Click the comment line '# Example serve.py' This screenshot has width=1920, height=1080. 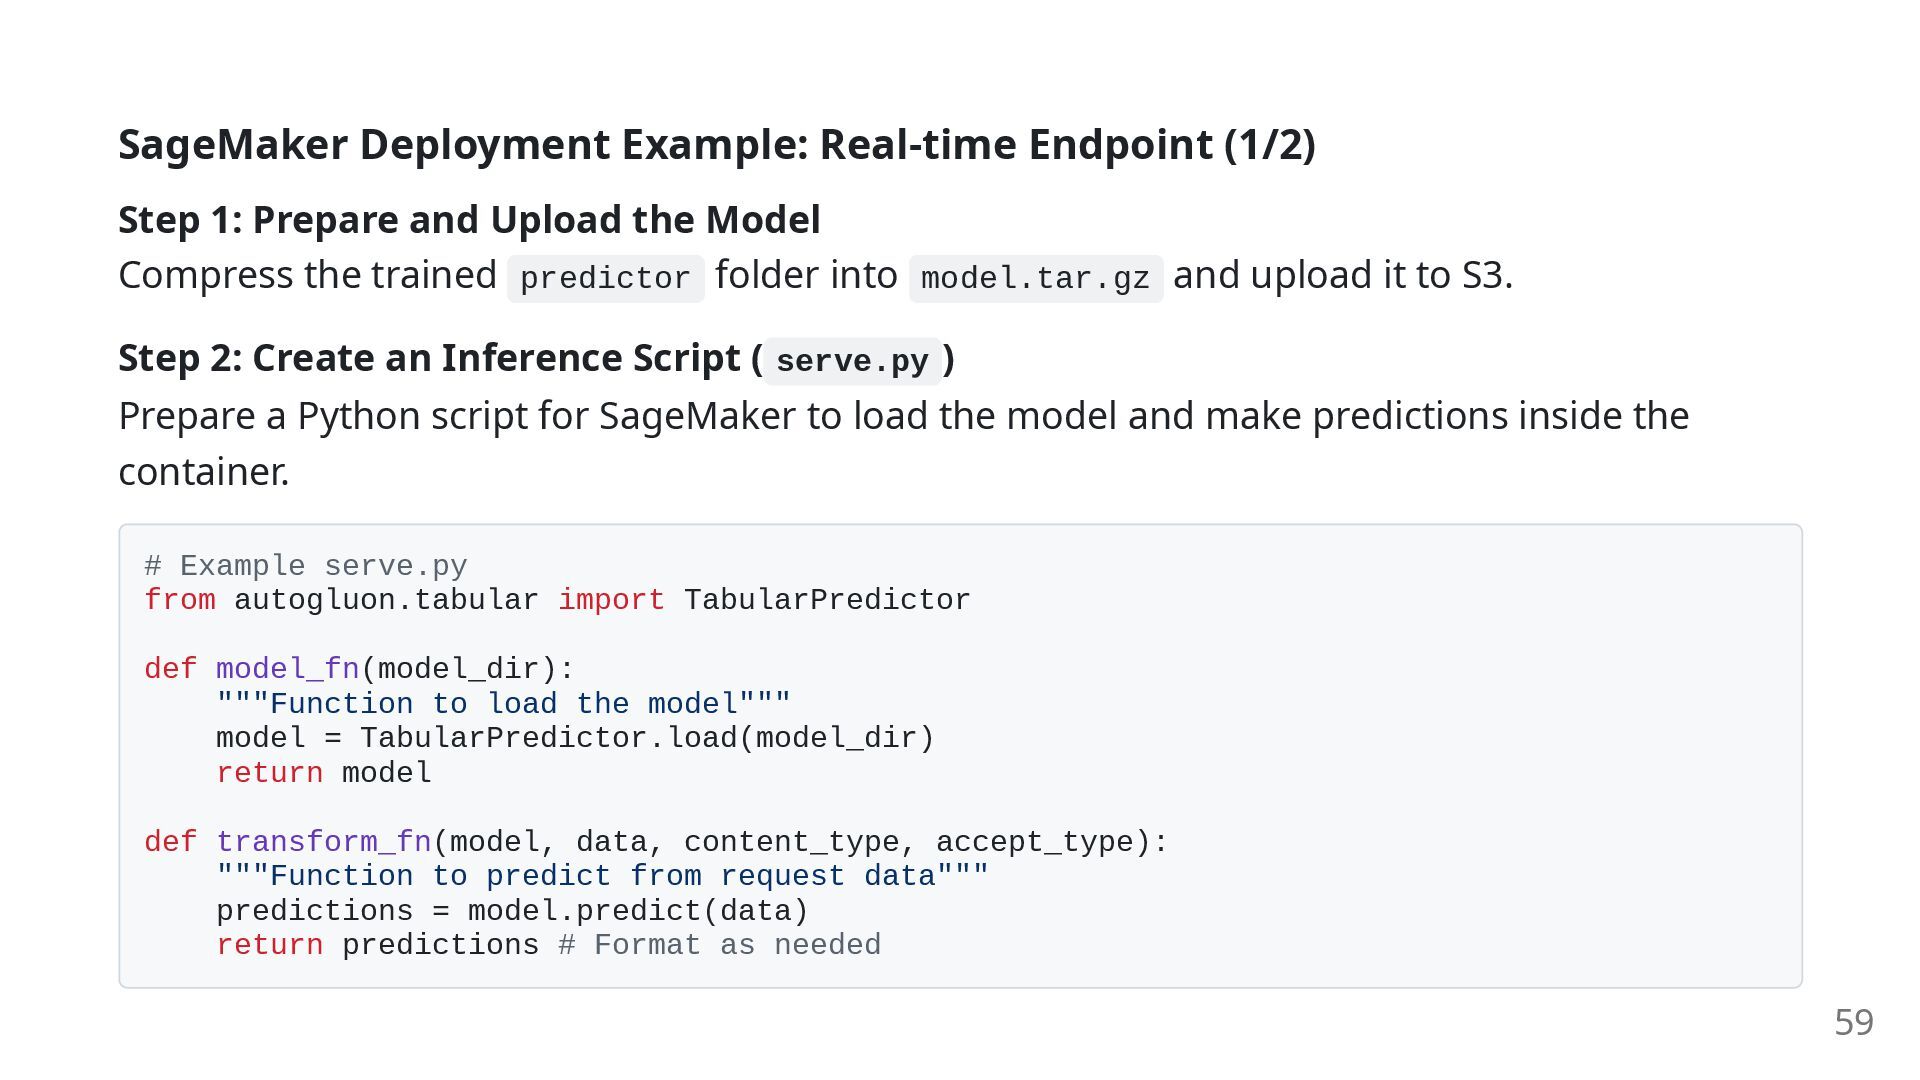click(305, 566)
